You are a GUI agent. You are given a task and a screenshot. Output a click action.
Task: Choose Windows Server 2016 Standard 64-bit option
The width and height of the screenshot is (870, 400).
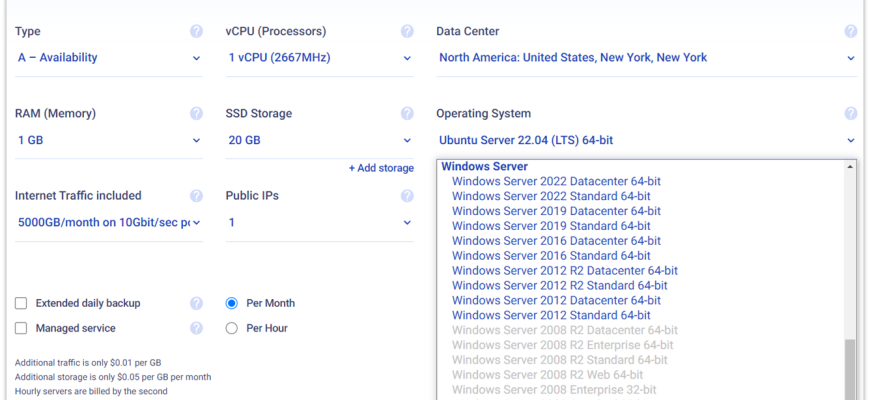551,256
